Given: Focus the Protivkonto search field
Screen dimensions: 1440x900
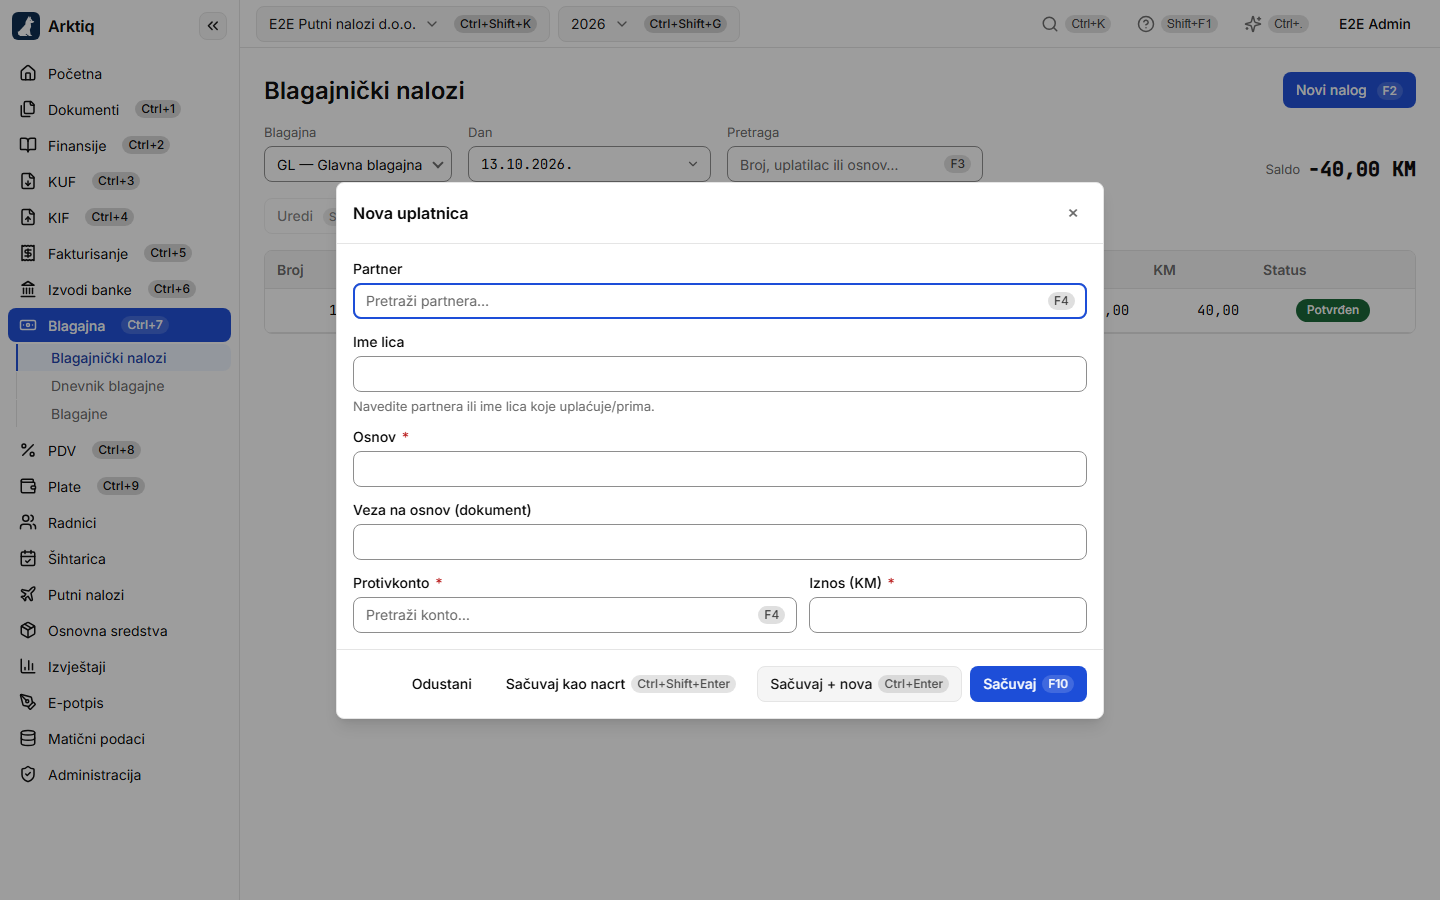Looking at the screenshot, I should click(x=575, y=615).
